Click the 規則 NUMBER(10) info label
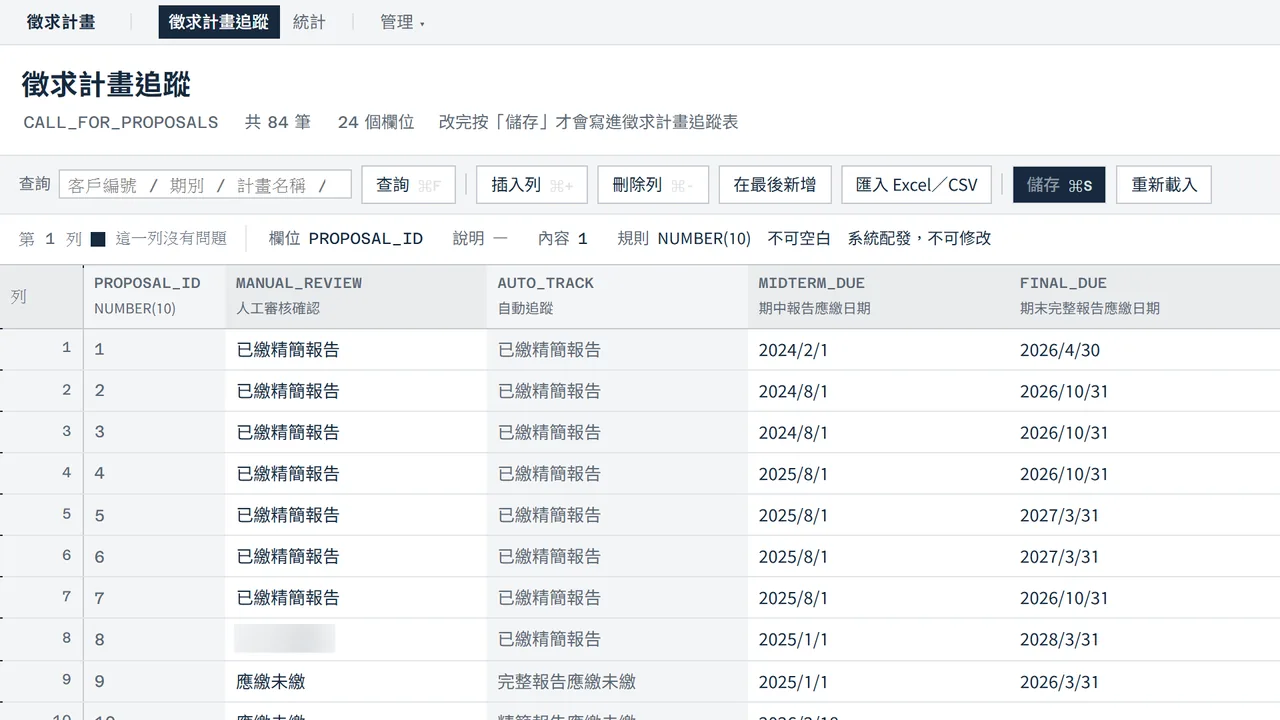The width and height of the screenshot is (1280, 720). coord(684,238)
